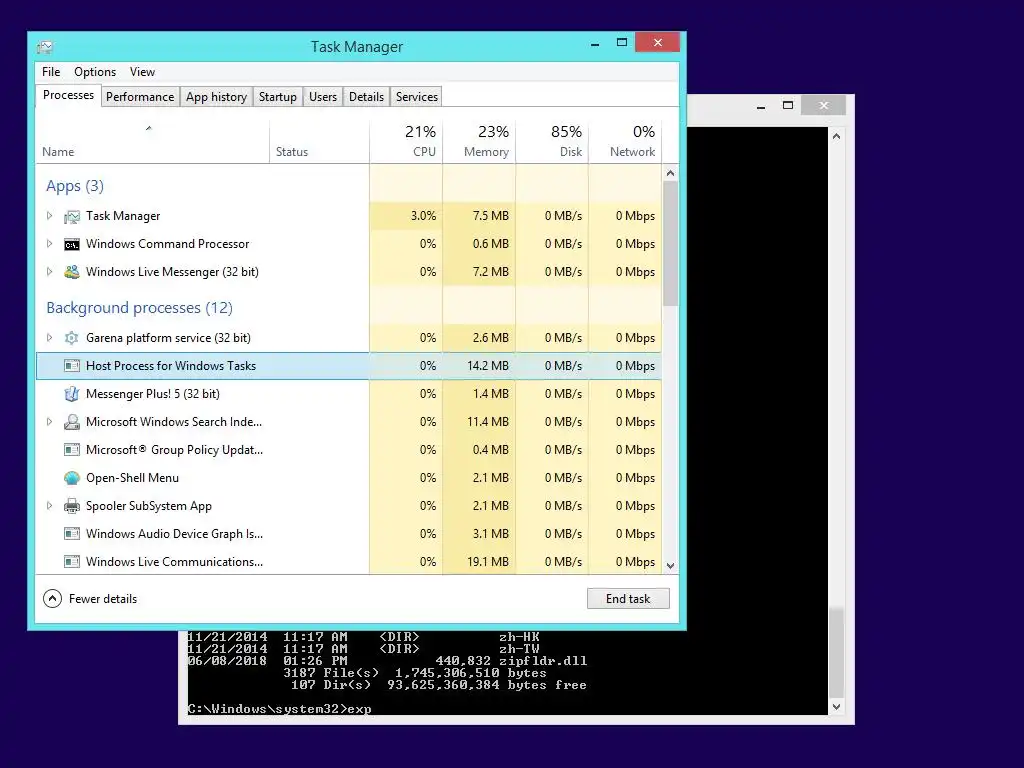Maximize the Command Prompt window
The width and height of the screenshot is (1024, 768).
(788, 106)
